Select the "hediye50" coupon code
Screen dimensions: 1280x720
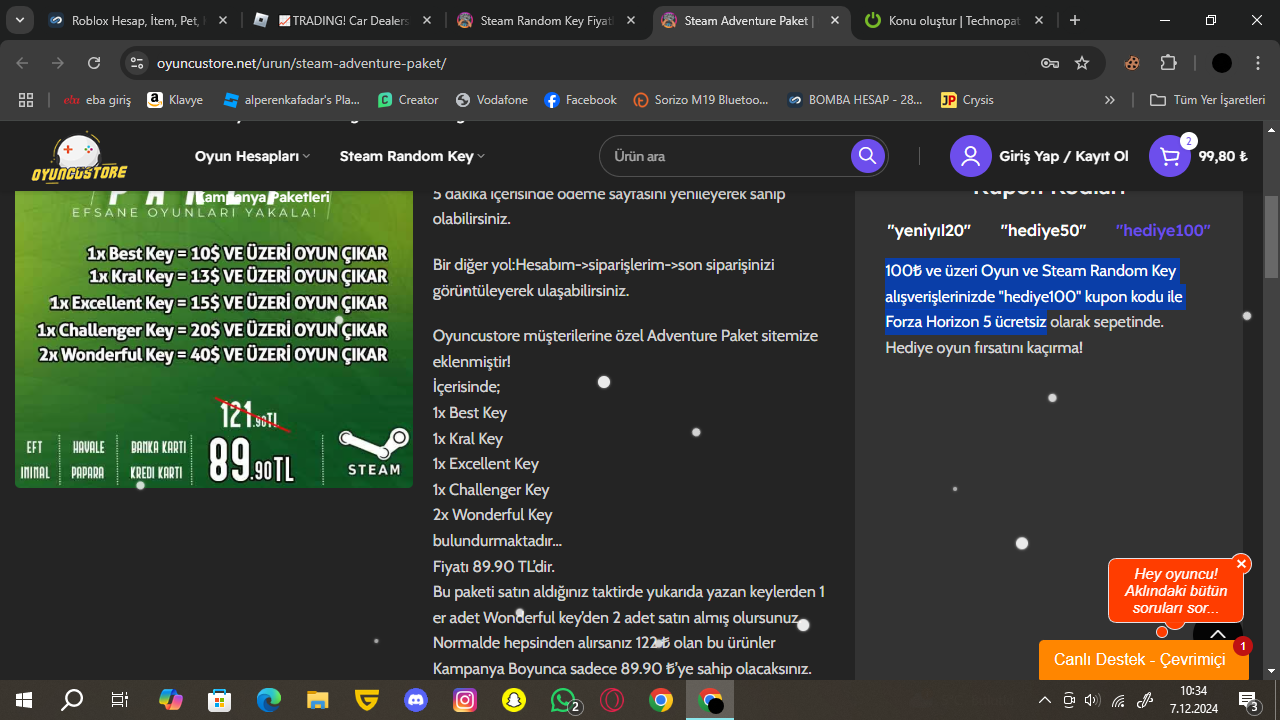pos(1043,231)
